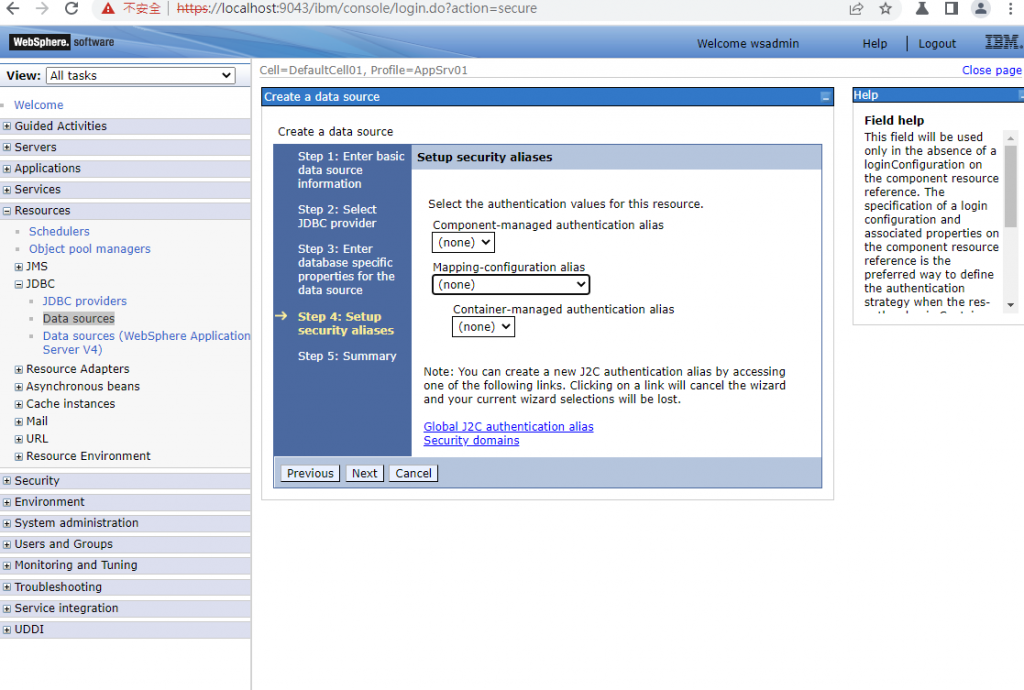Screen dimensions: 1024x690
Task: Open Data sources WebSphere Application Server V4
Action: (x=146, y=343)
